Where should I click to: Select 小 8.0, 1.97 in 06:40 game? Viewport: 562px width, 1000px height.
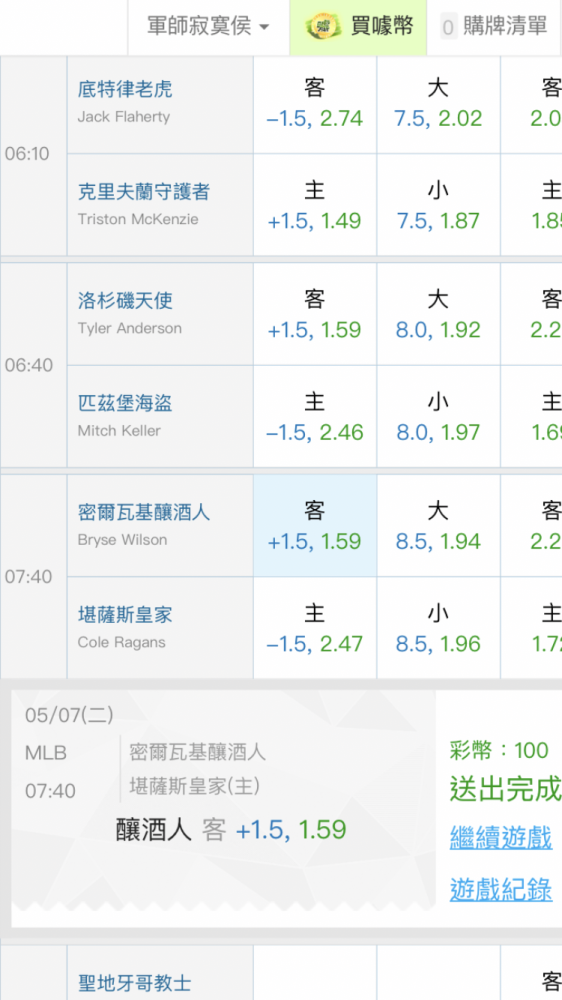click(x=438, y=416)
